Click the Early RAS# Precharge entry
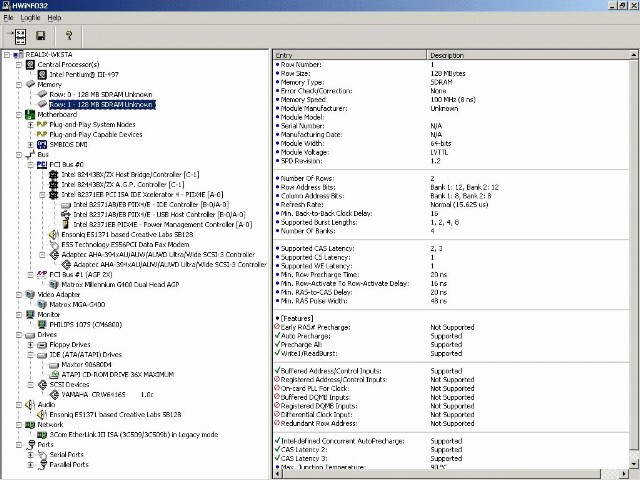The height and width of the screenshot is (480, 640). click(x=451, y=327)
